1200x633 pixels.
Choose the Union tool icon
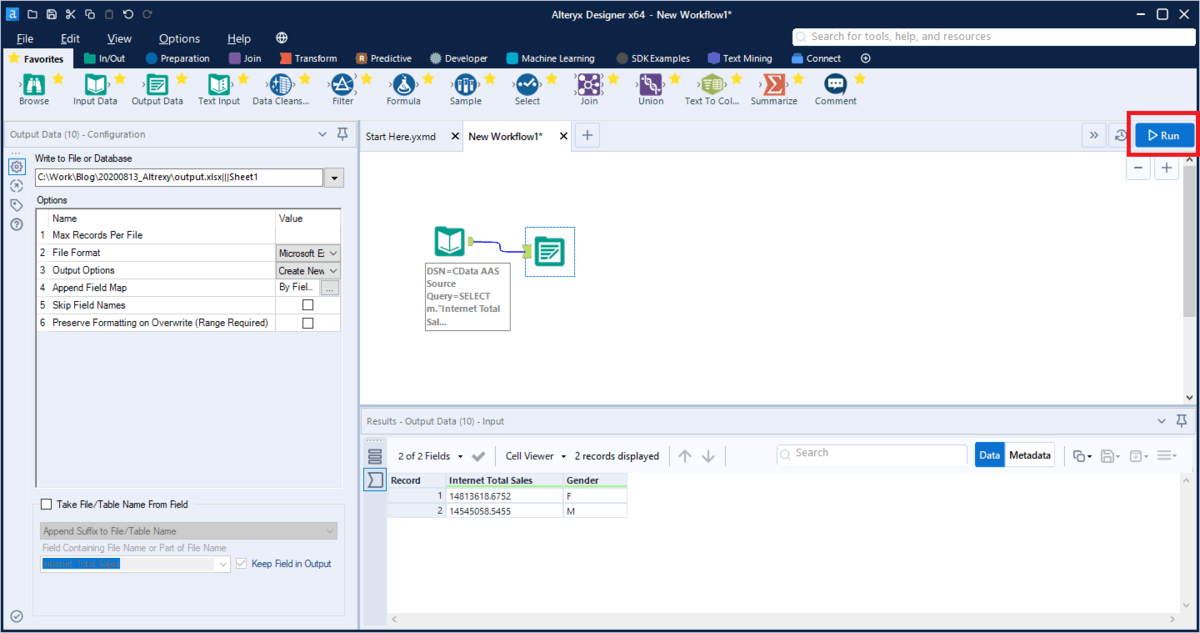click(650, 85)
